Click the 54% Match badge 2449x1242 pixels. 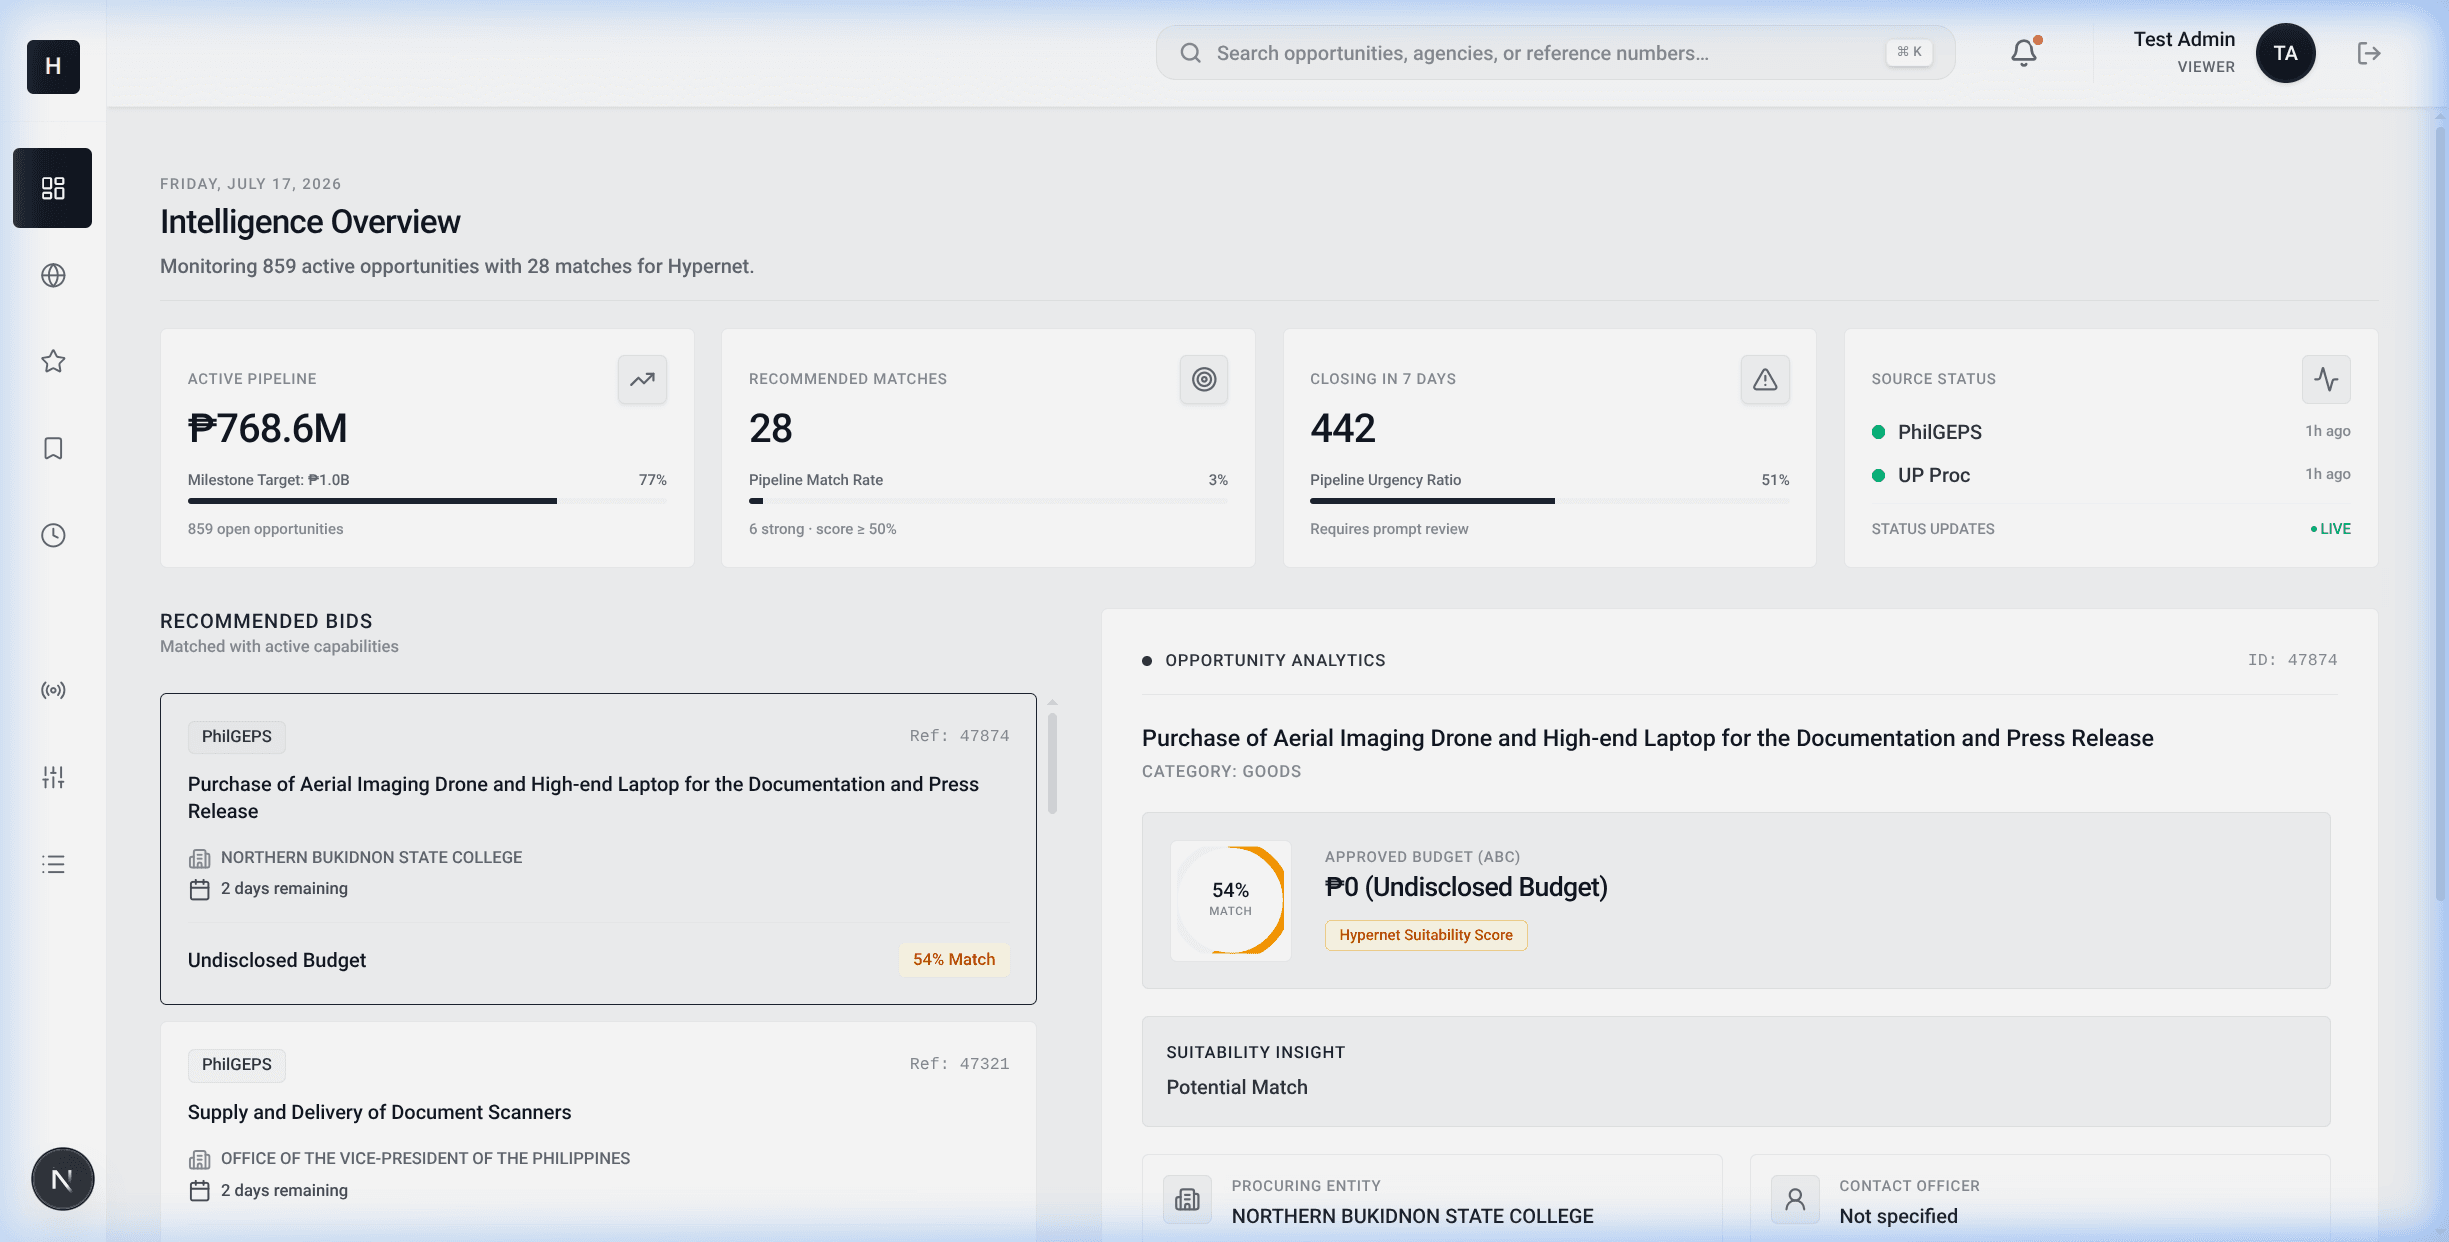pyautogui.click(x=954, y=959)
